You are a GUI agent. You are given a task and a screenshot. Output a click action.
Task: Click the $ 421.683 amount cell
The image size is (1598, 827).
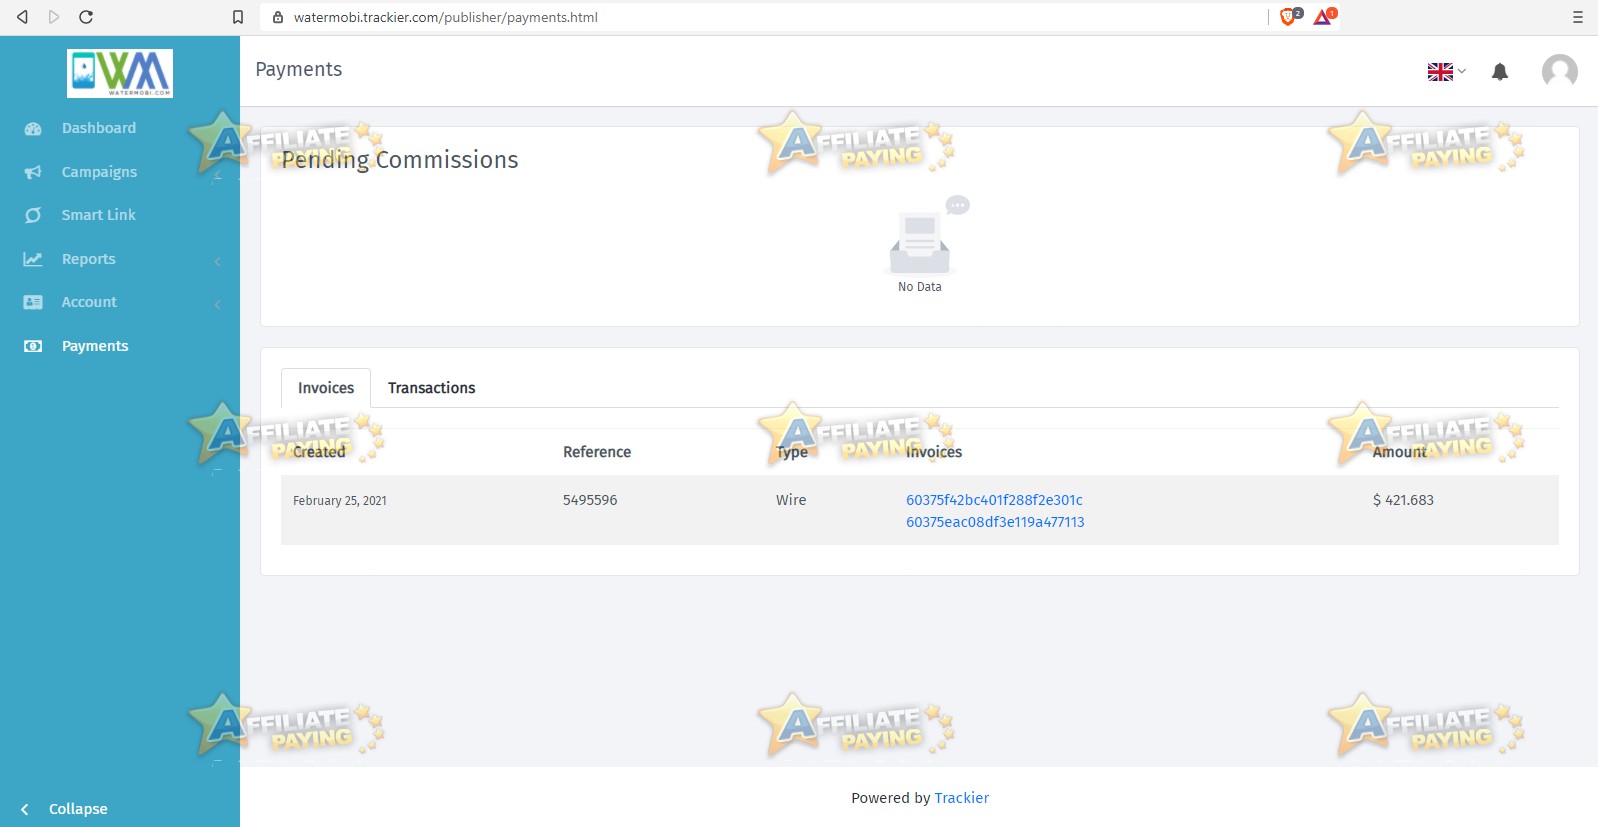click(1403, 500)
